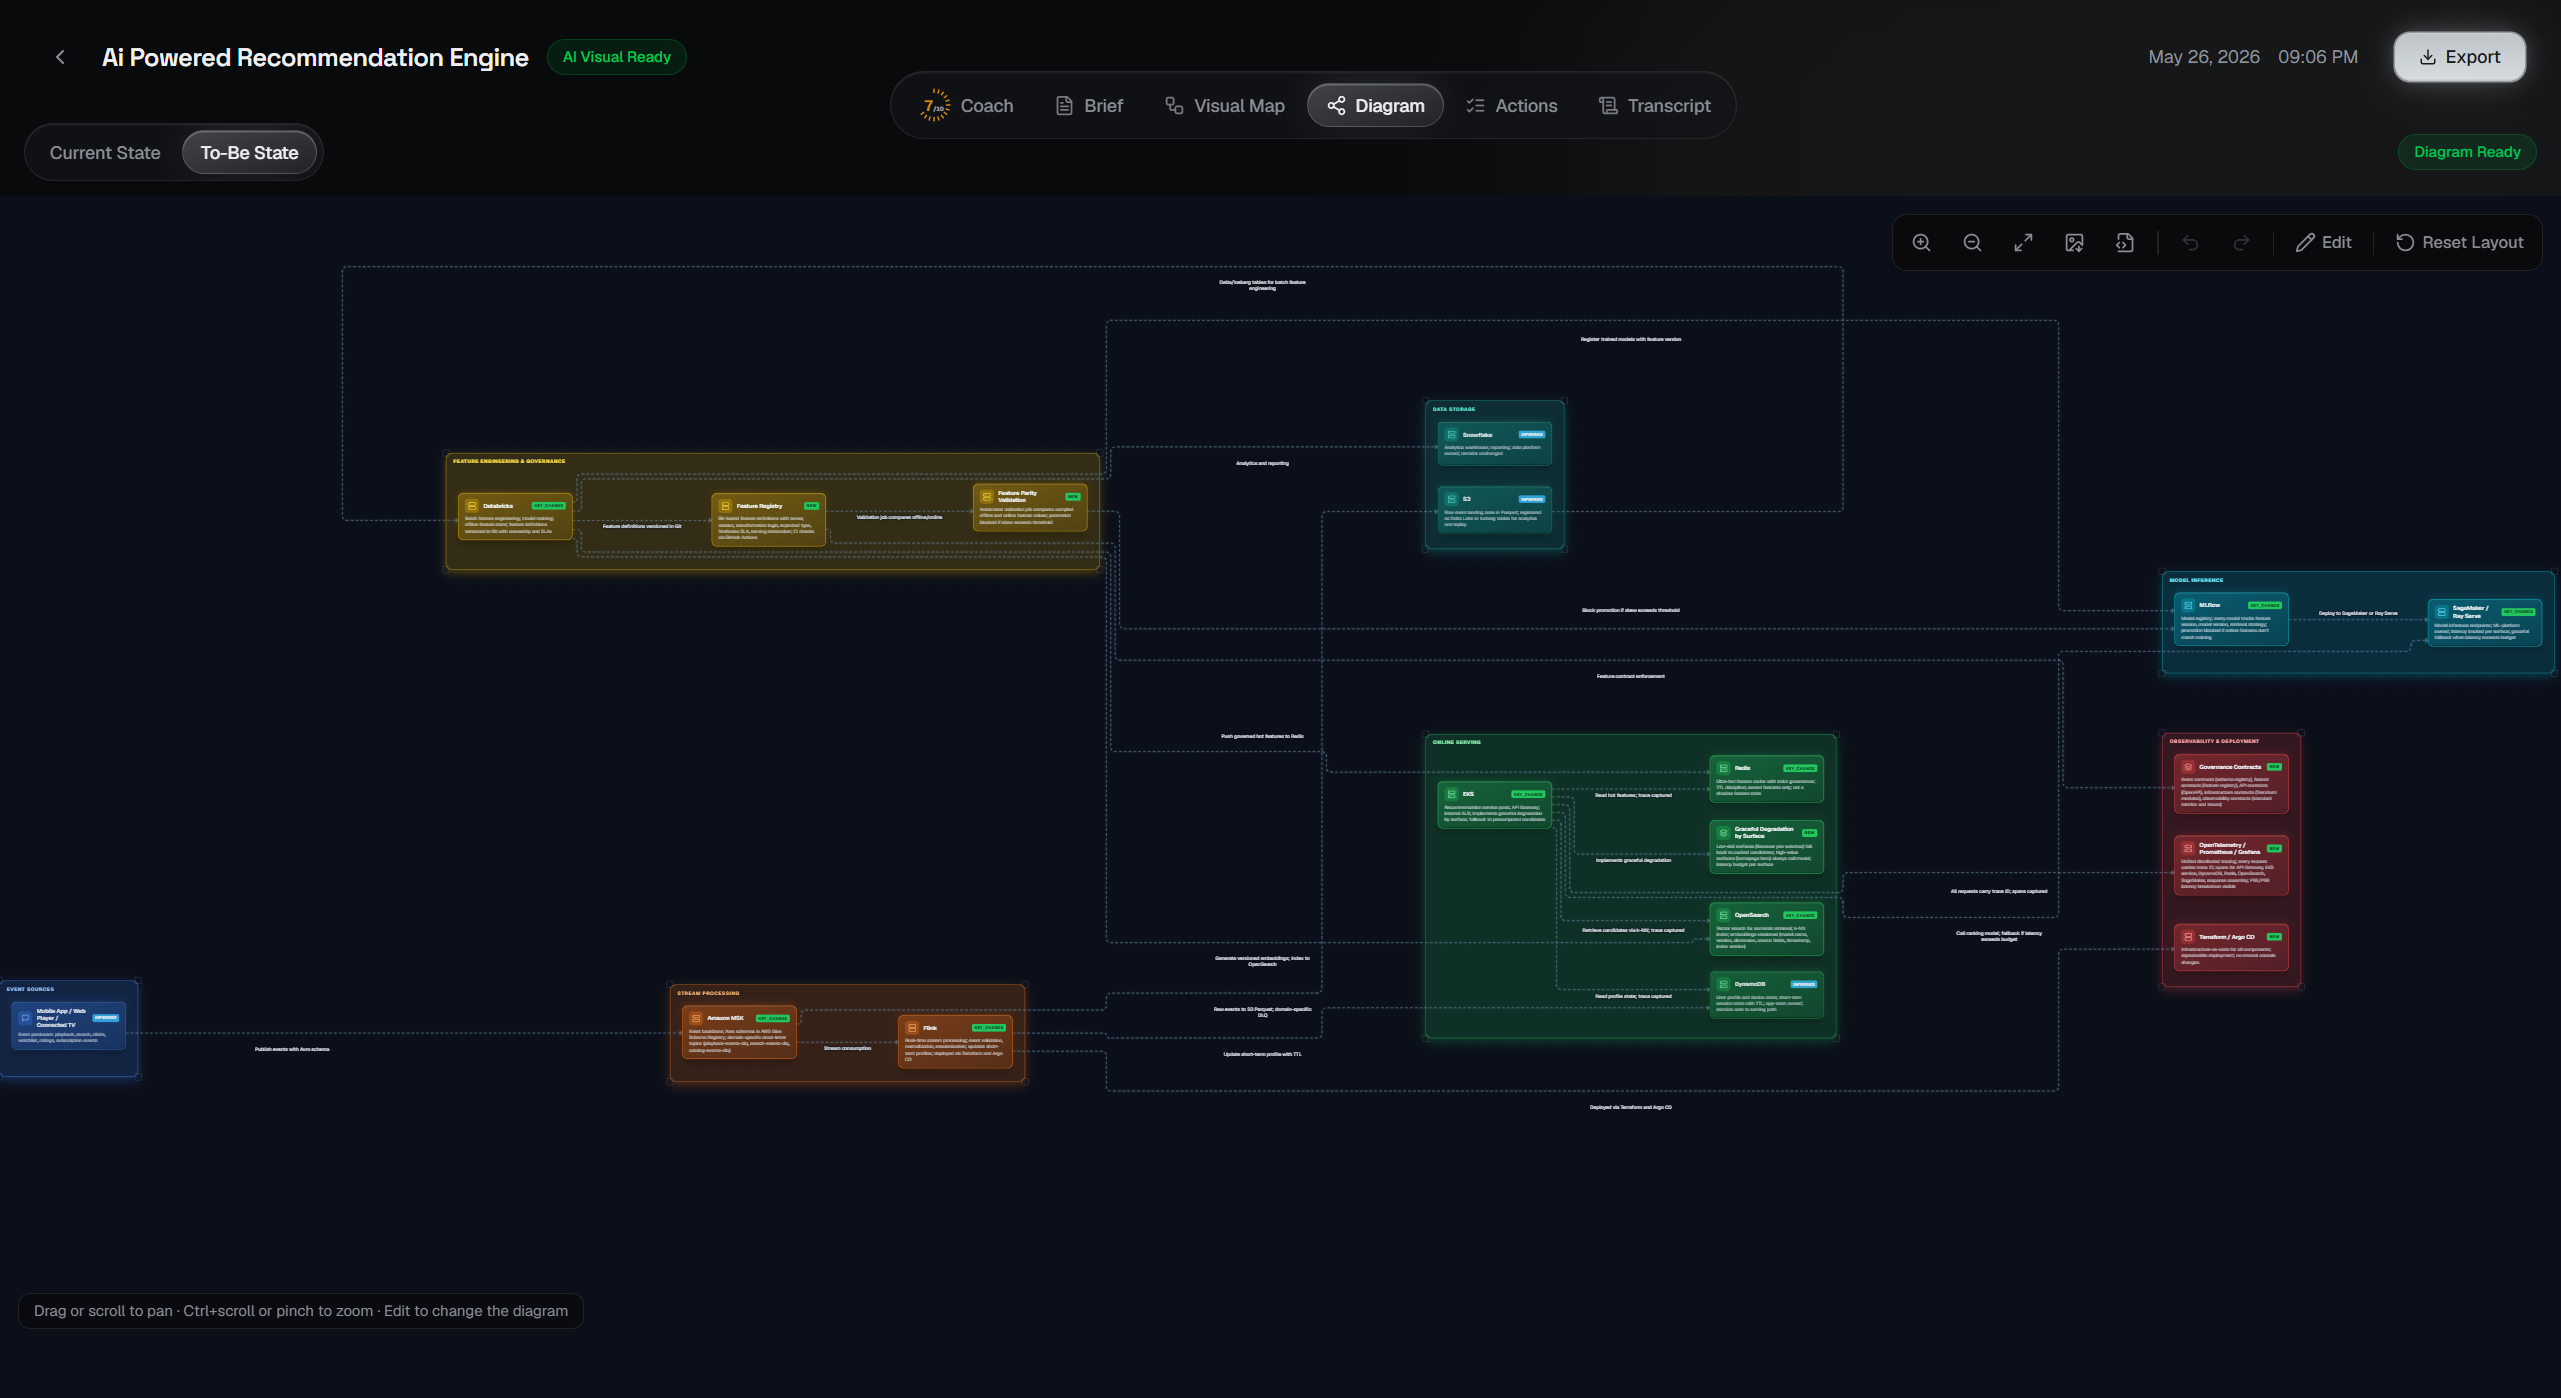The image size is (2561, 1398).
Task: Select the Observability & Deployment group label
Action: (x=2214, y=741)
